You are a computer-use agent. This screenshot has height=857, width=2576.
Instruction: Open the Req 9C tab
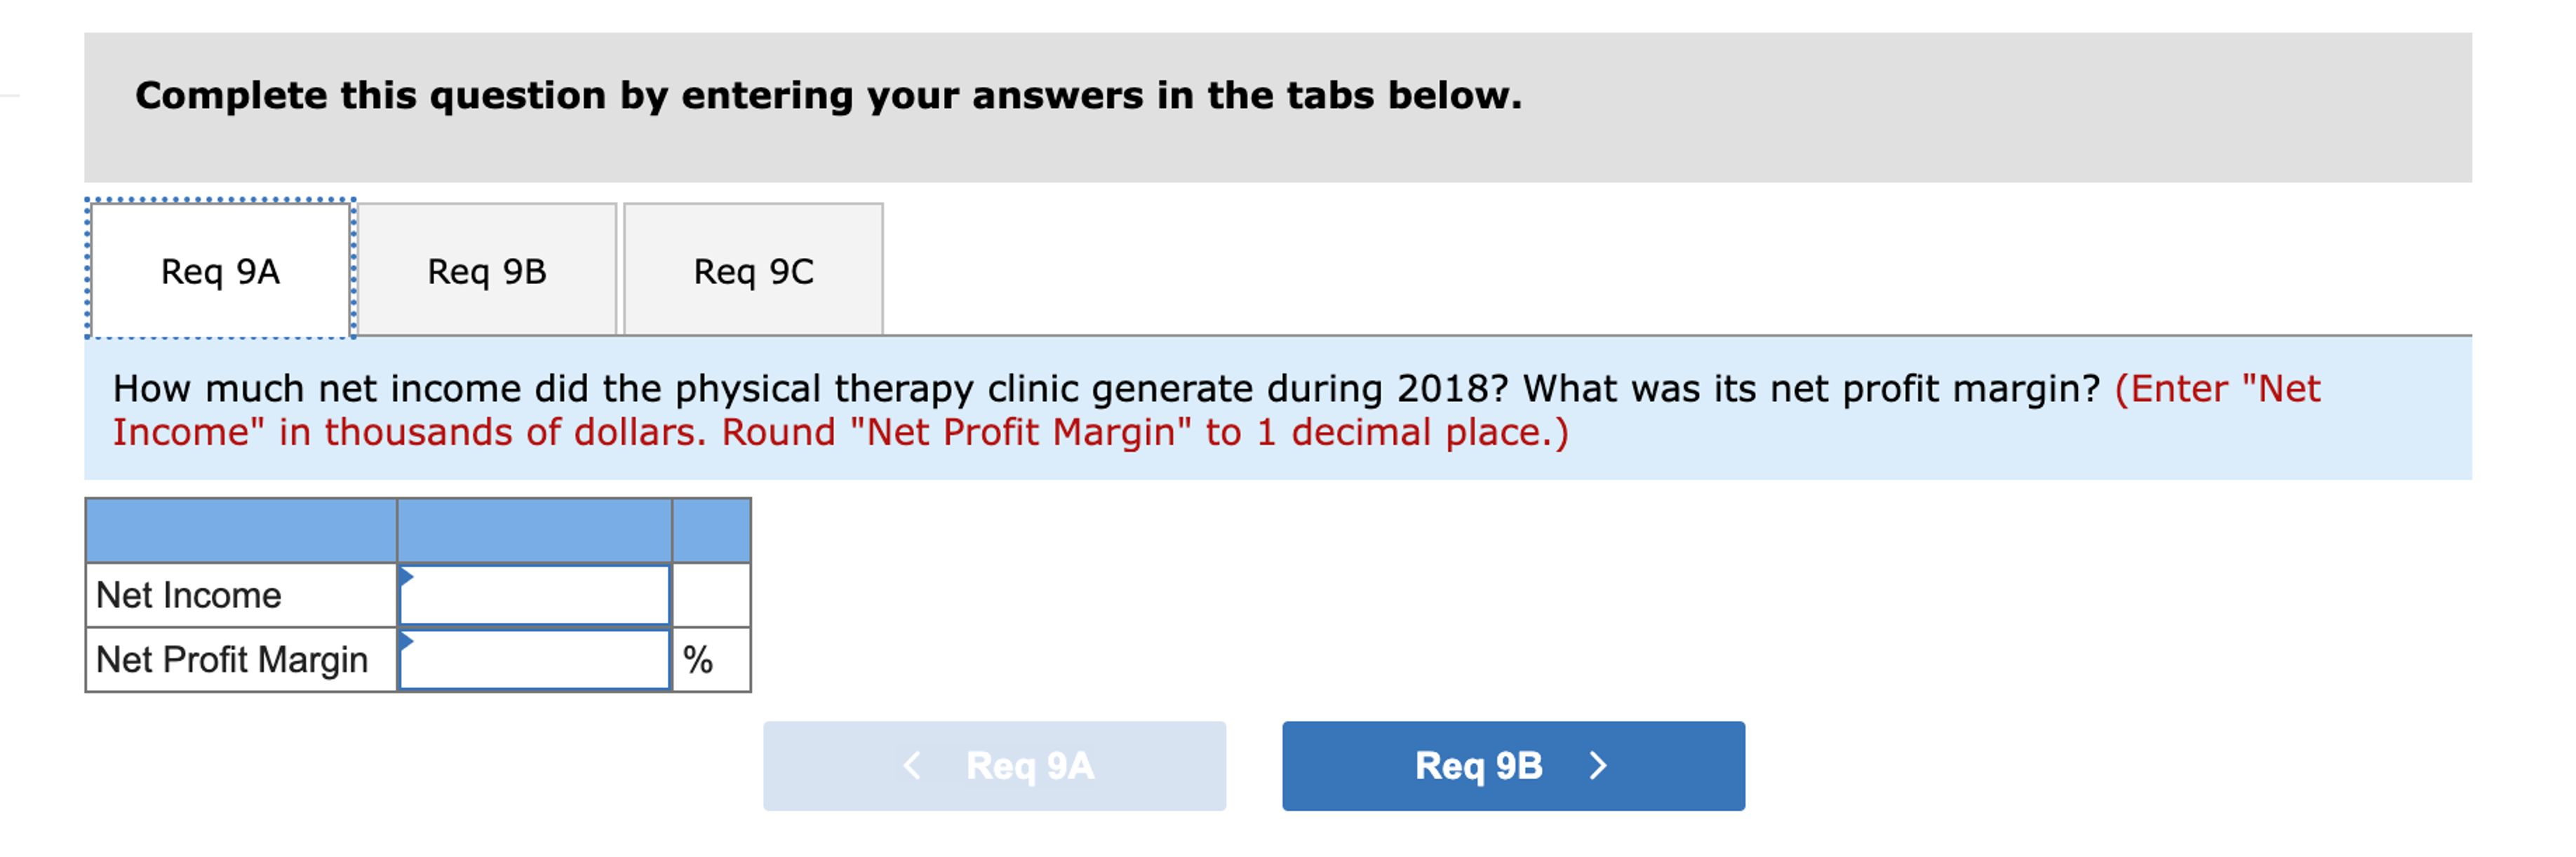[x=754, y=270]
